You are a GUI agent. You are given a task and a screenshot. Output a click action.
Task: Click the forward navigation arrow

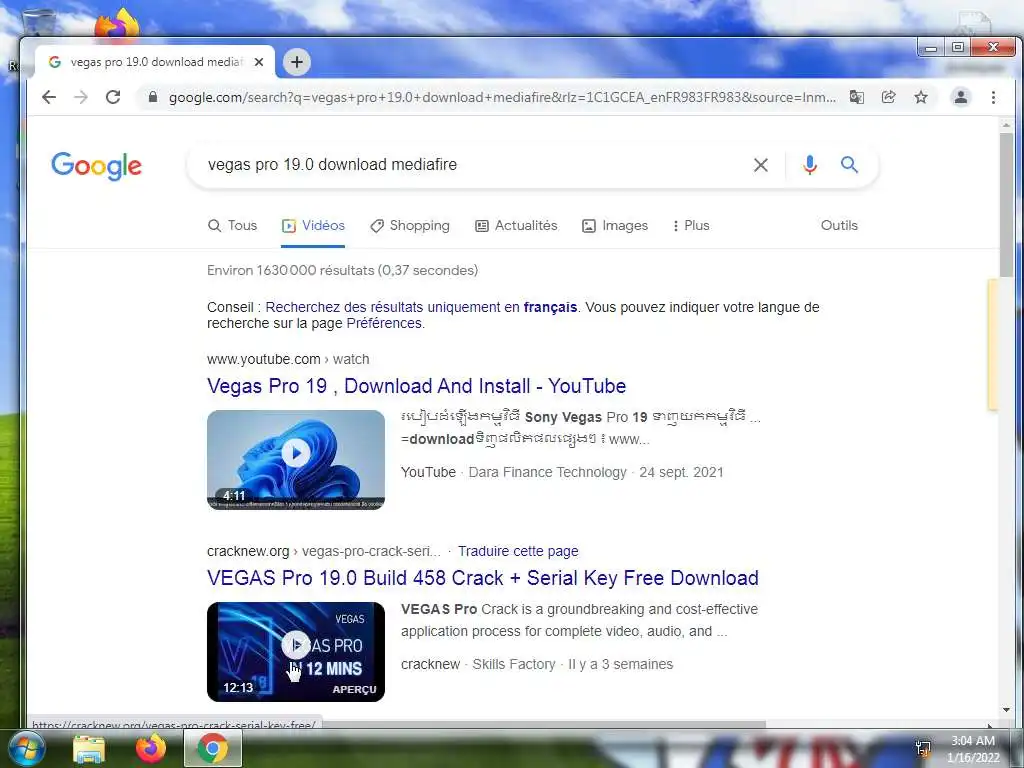tap(81, 97)
